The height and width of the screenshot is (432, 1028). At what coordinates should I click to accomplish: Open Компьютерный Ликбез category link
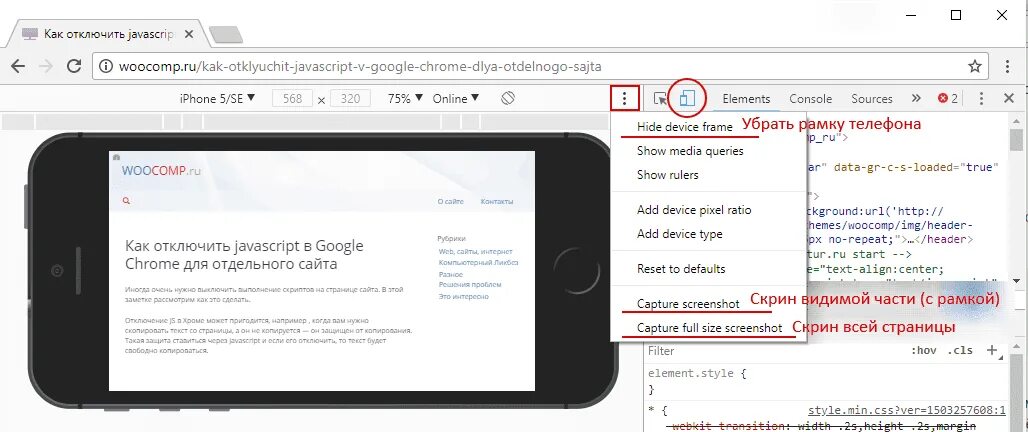click(x=479, y=263)
